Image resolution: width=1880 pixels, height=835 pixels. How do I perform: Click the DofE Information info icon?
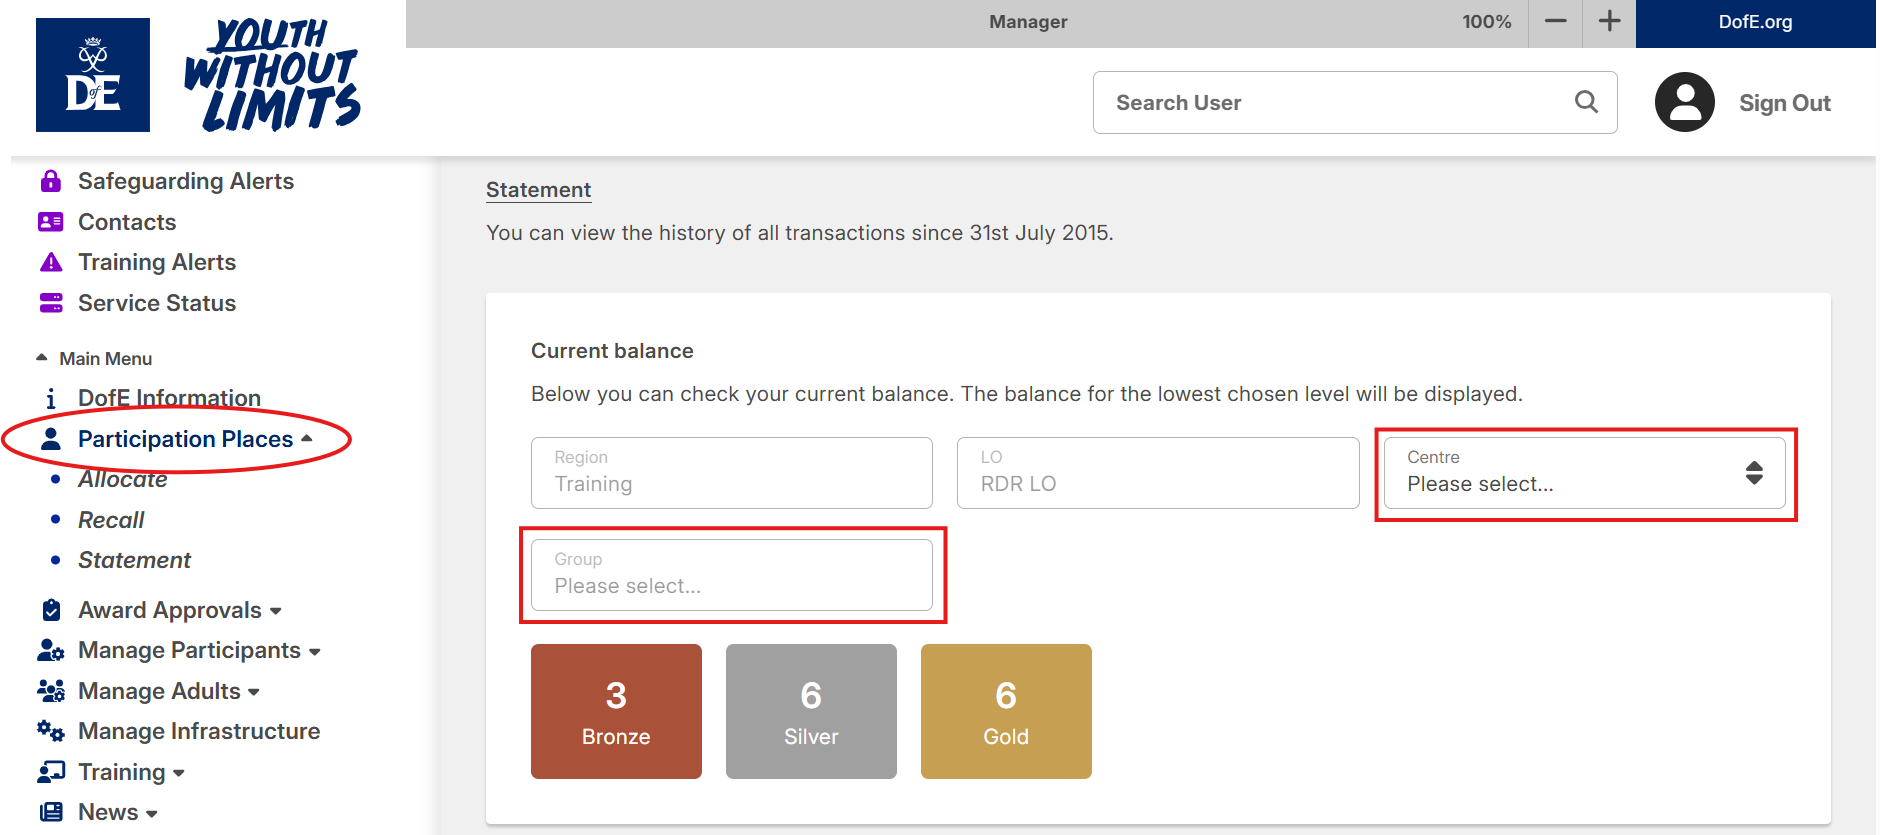point(51,398)
